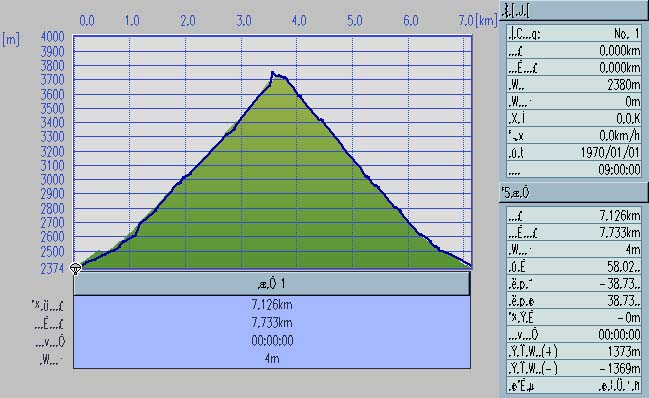The height and width of the screenshot is (398, 649).
Task: Select the section 1 header bar below chart
Action: coord(272,284)
